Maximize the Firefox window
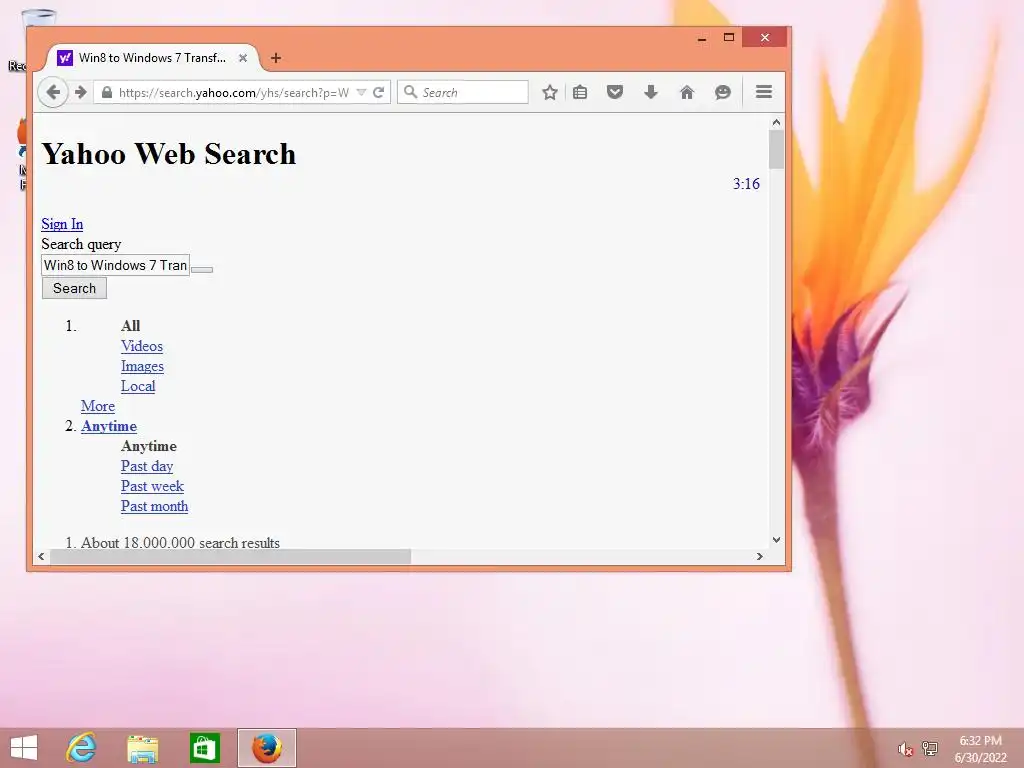 point(729,37)
